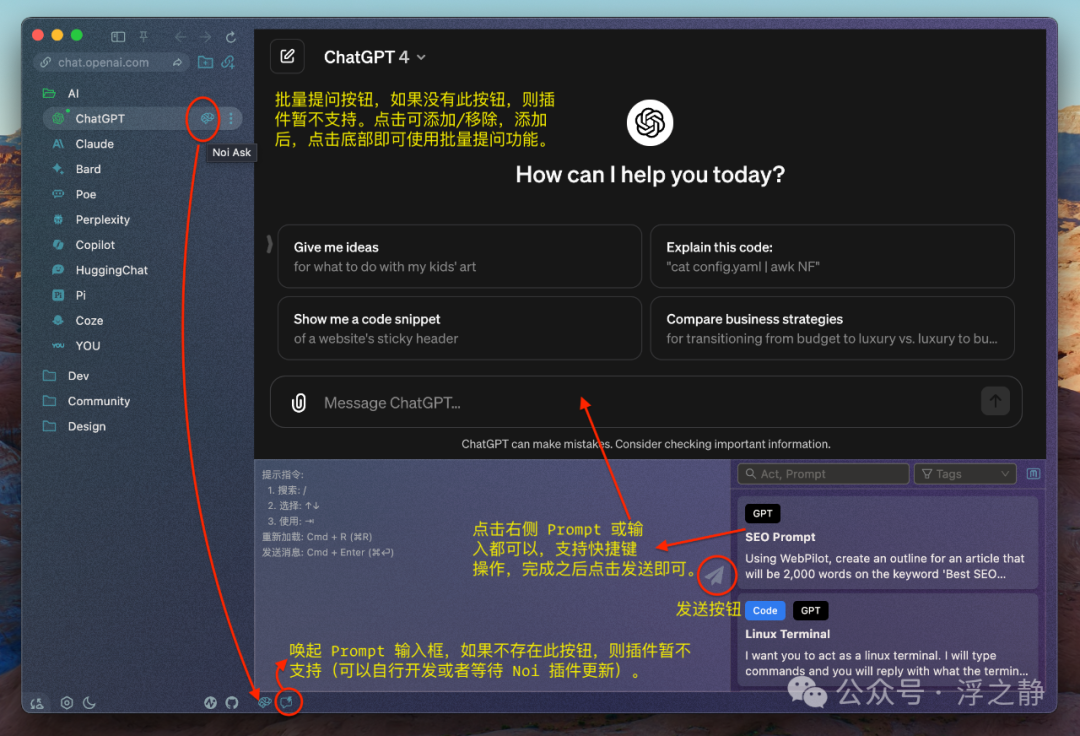Toggle dark mode moon icon
Viewport: 1080px width, 736px height.
(90, 703)
